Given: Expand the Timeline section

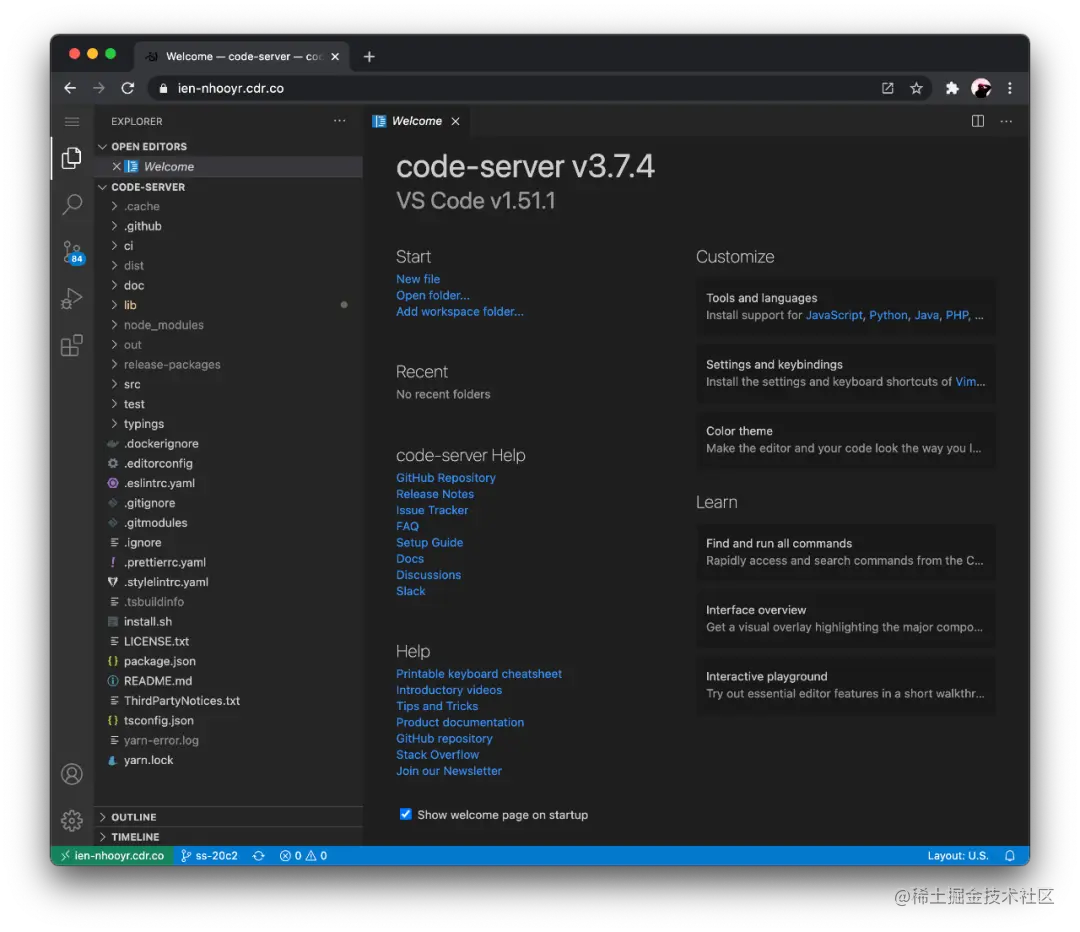Looking at the screenshot, I should [x=229, y=837].
